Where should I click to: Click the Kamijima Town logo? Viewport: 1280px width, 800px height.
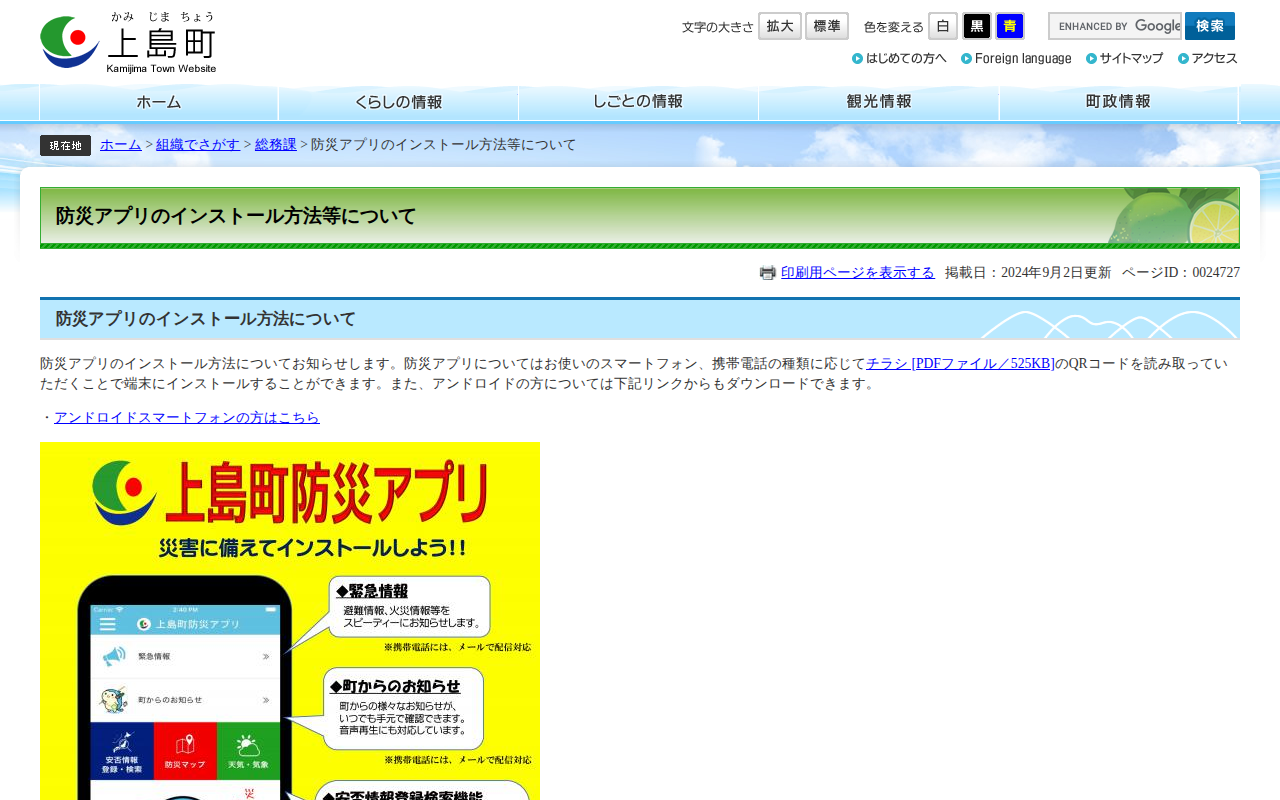tap(128, 42)
